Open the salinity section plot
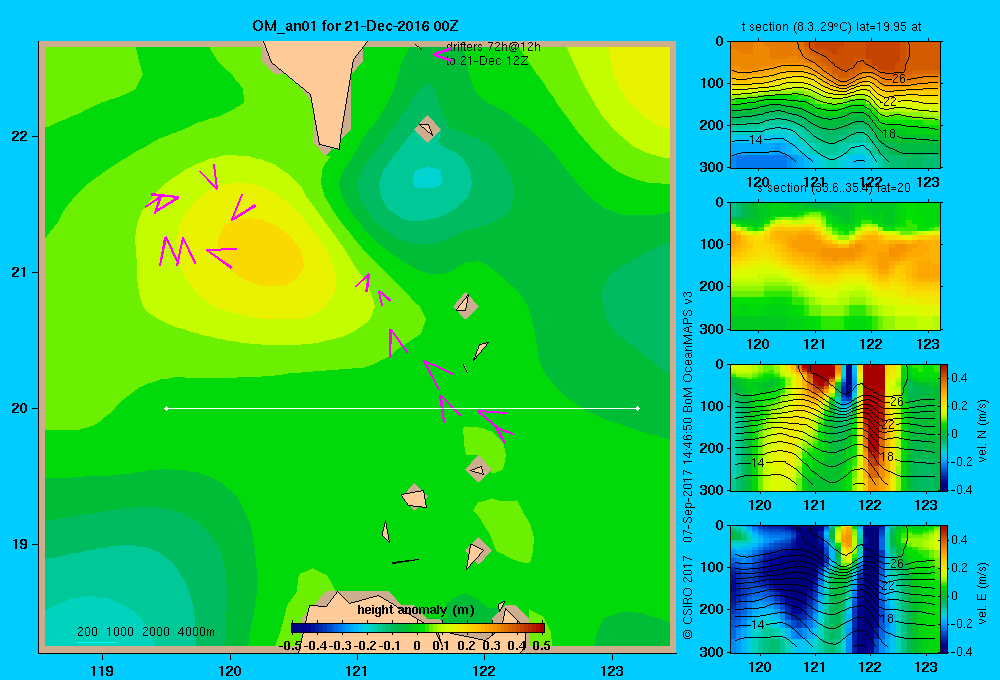This screenshot has width=1000, height=680. [835, 266]
